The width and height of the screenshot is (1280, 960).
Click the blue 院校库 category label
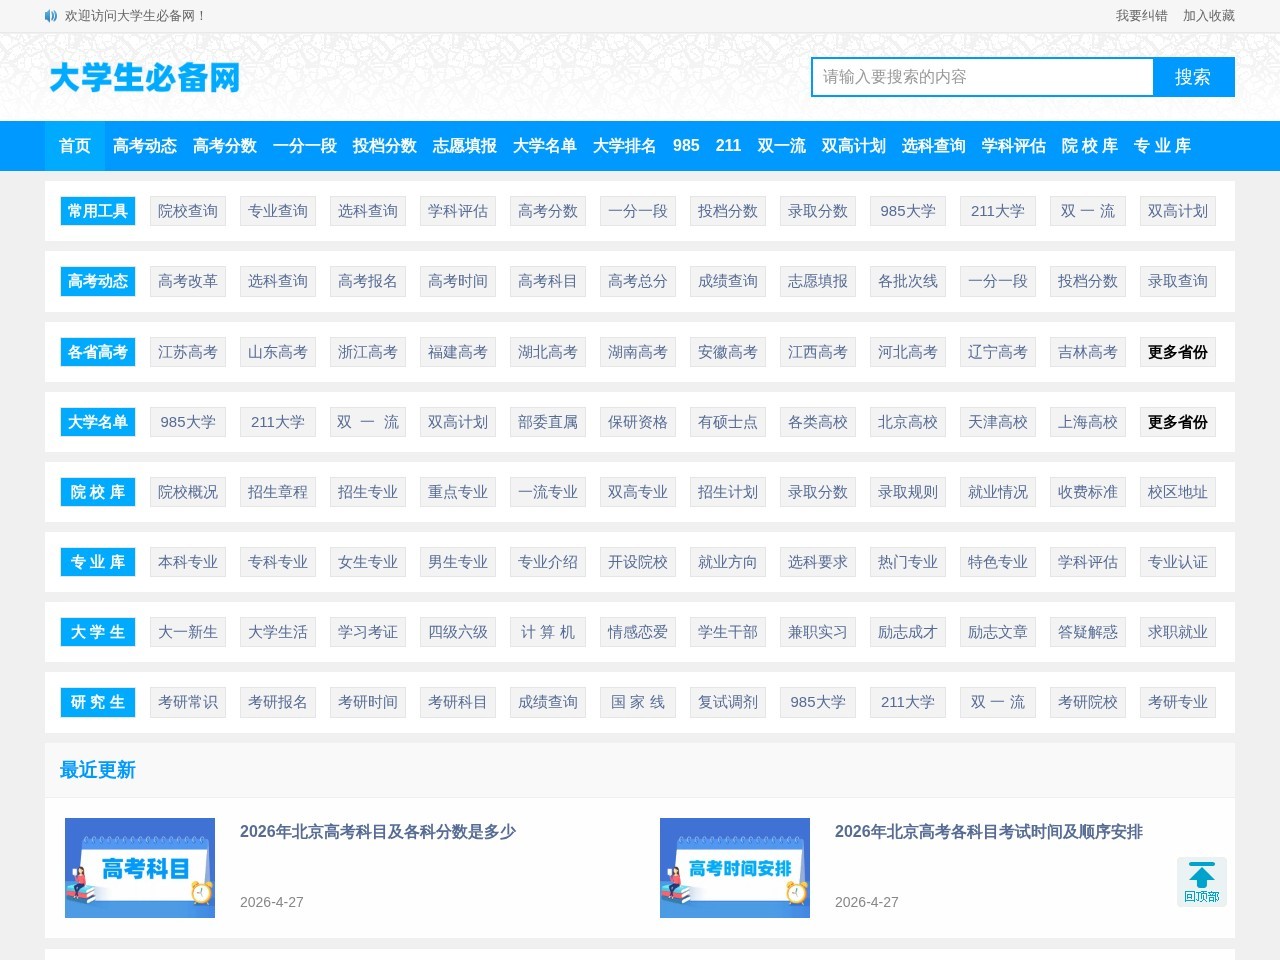point(98,492)
